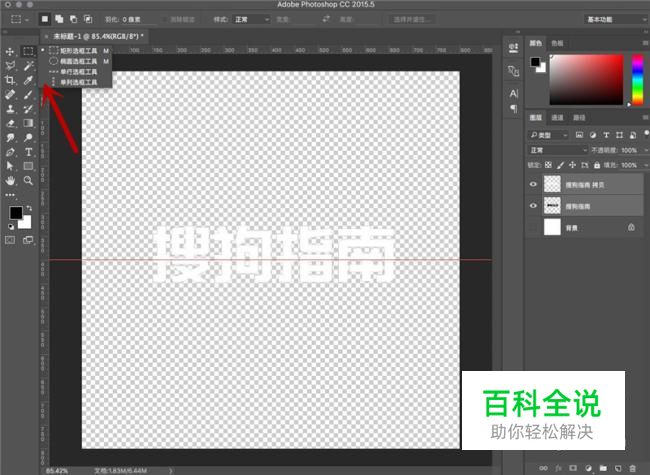The height and width of the screenshot is (475, 650).
Task: Select the Gradient tool
Action: [28, 123]
